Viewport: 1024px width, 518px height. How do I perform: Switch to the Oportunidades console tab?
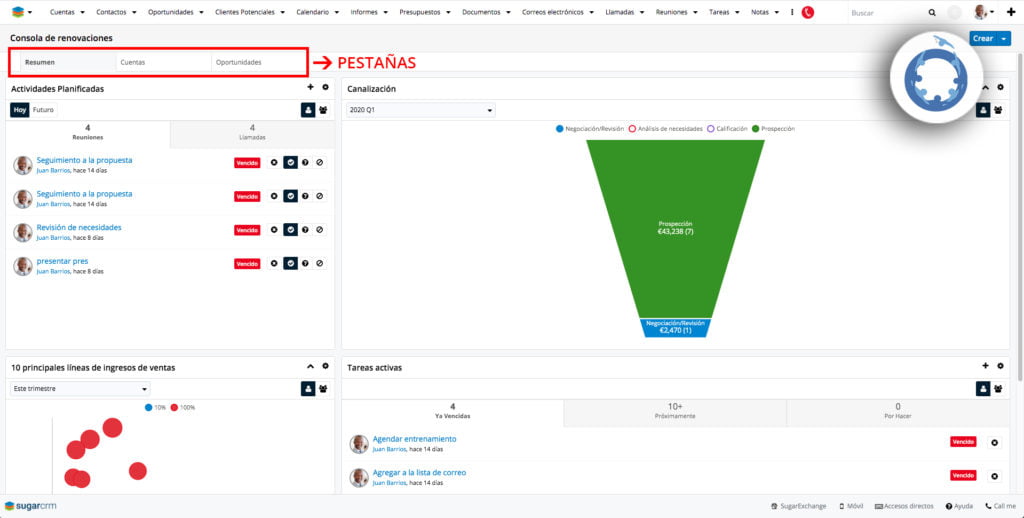coord(239,62)
